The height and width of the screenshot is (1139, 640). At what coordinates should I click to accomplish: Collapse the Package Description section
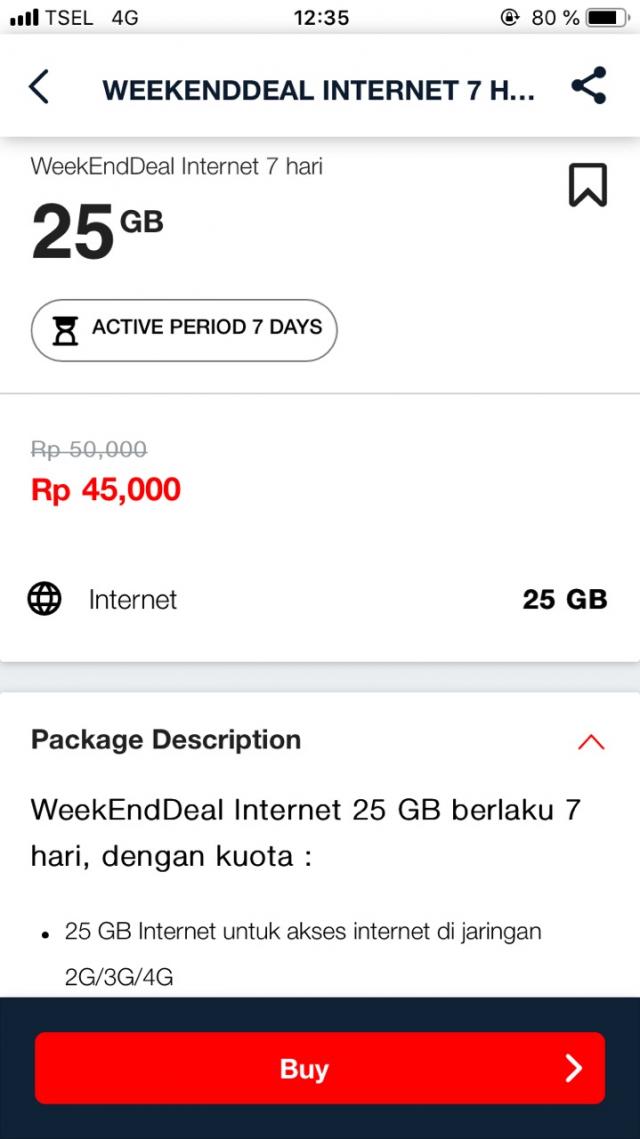click(x=591, y=741)
